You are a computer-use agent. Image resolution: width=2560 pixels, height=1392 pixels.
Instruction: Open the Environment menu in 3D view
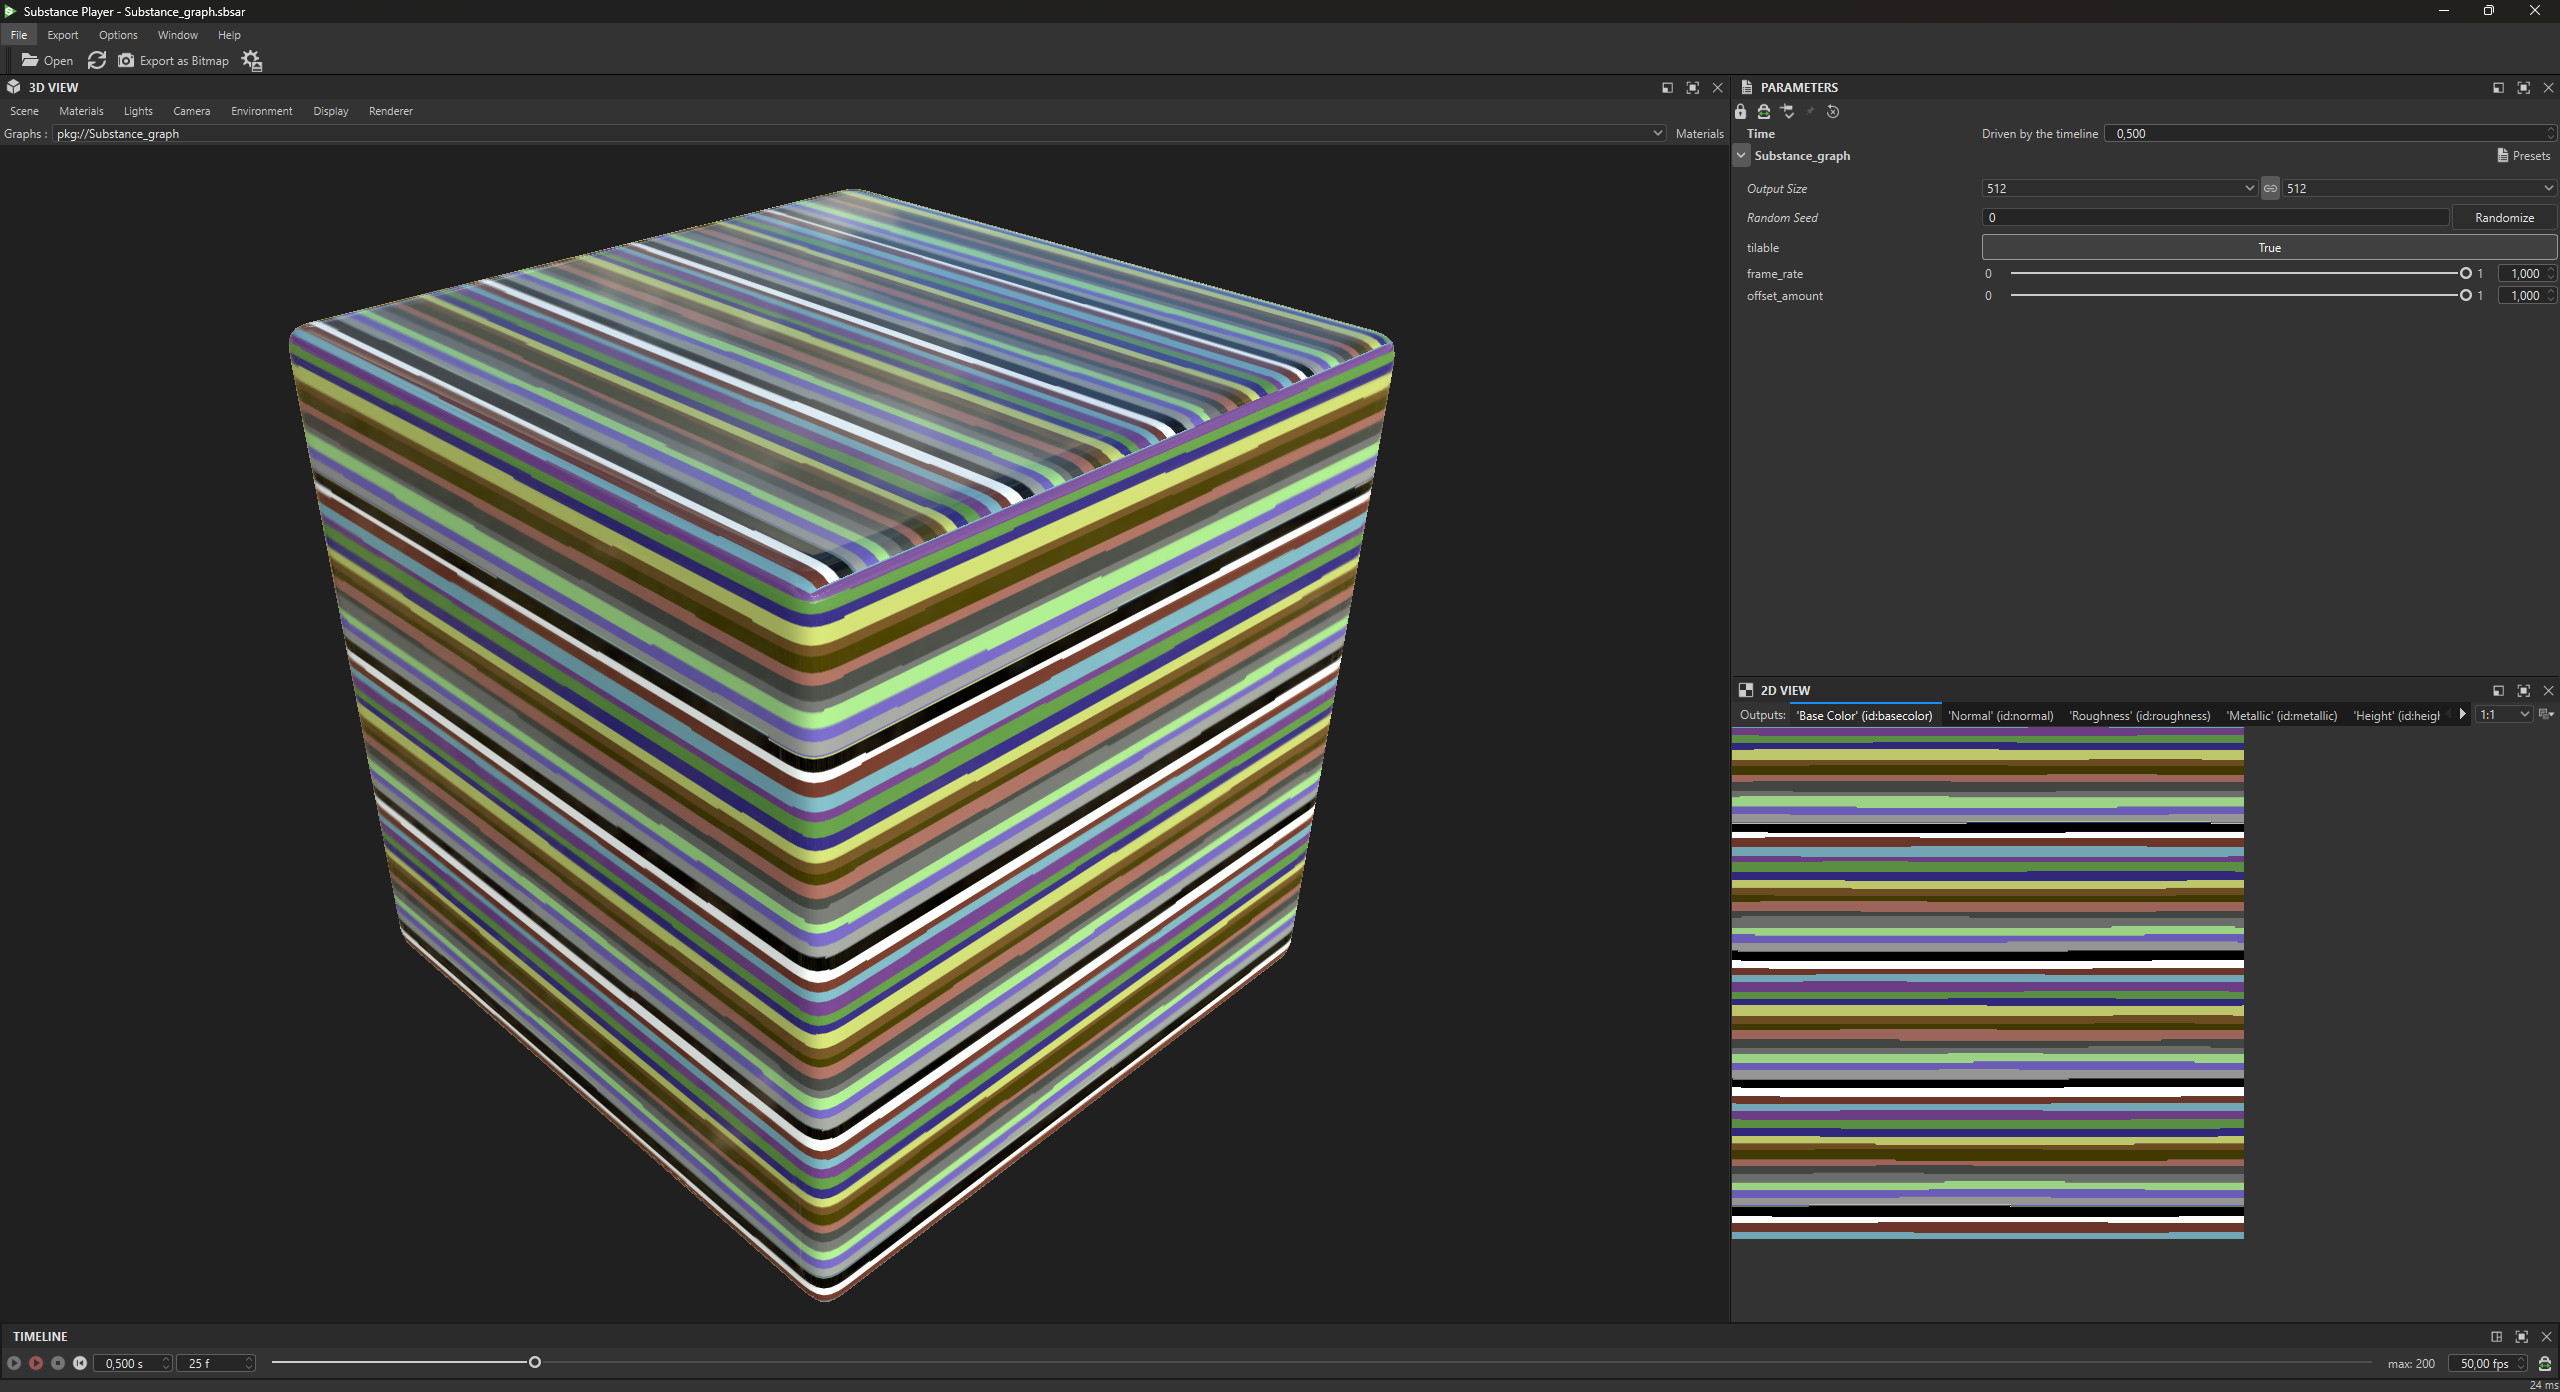tap(261, 111)
